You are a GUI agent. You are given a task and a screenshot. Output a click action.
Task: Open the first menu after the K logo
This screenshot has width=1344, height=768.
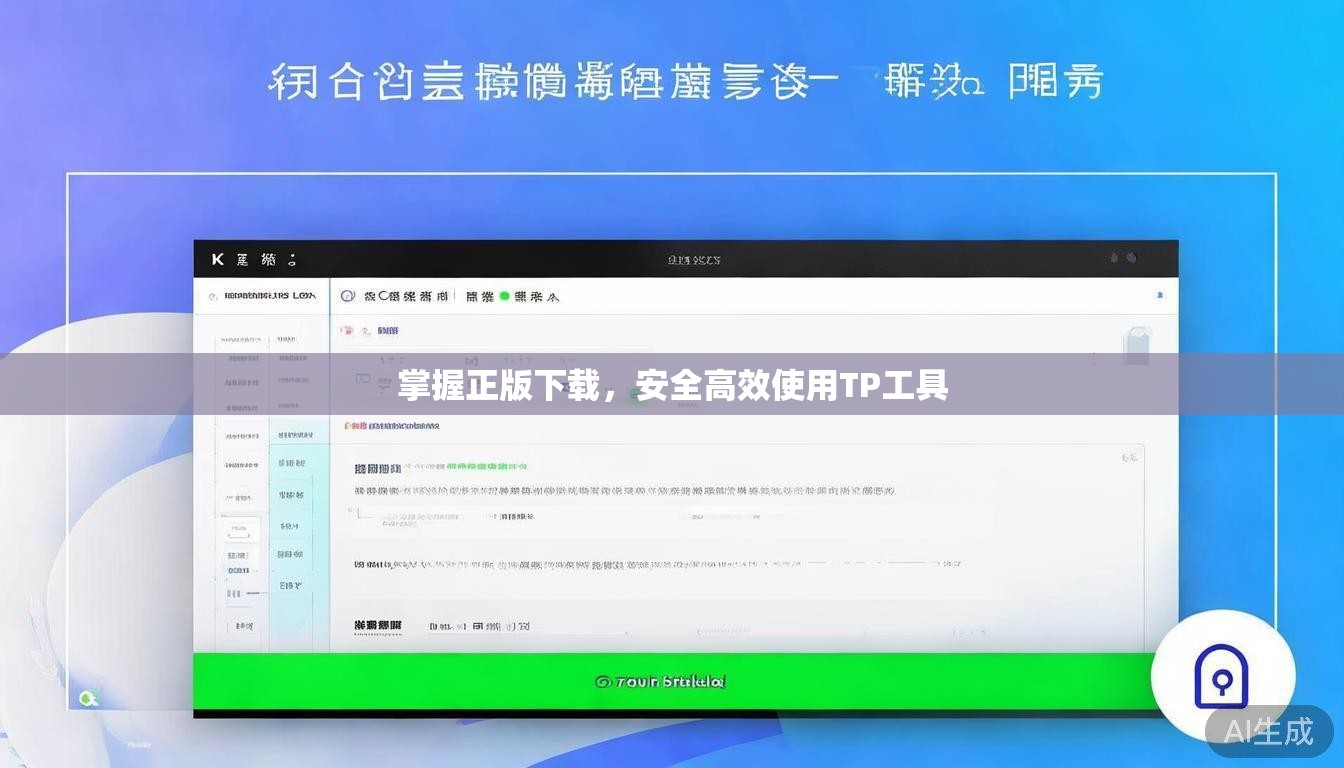click(x=242, y=259)
